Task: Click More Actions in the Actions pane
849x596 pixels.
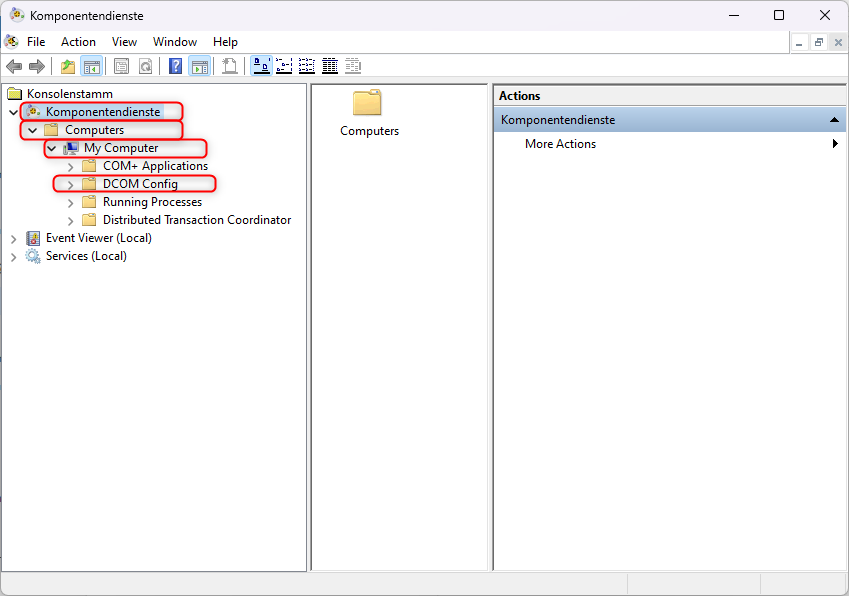Action: click(x=560, y=143)
